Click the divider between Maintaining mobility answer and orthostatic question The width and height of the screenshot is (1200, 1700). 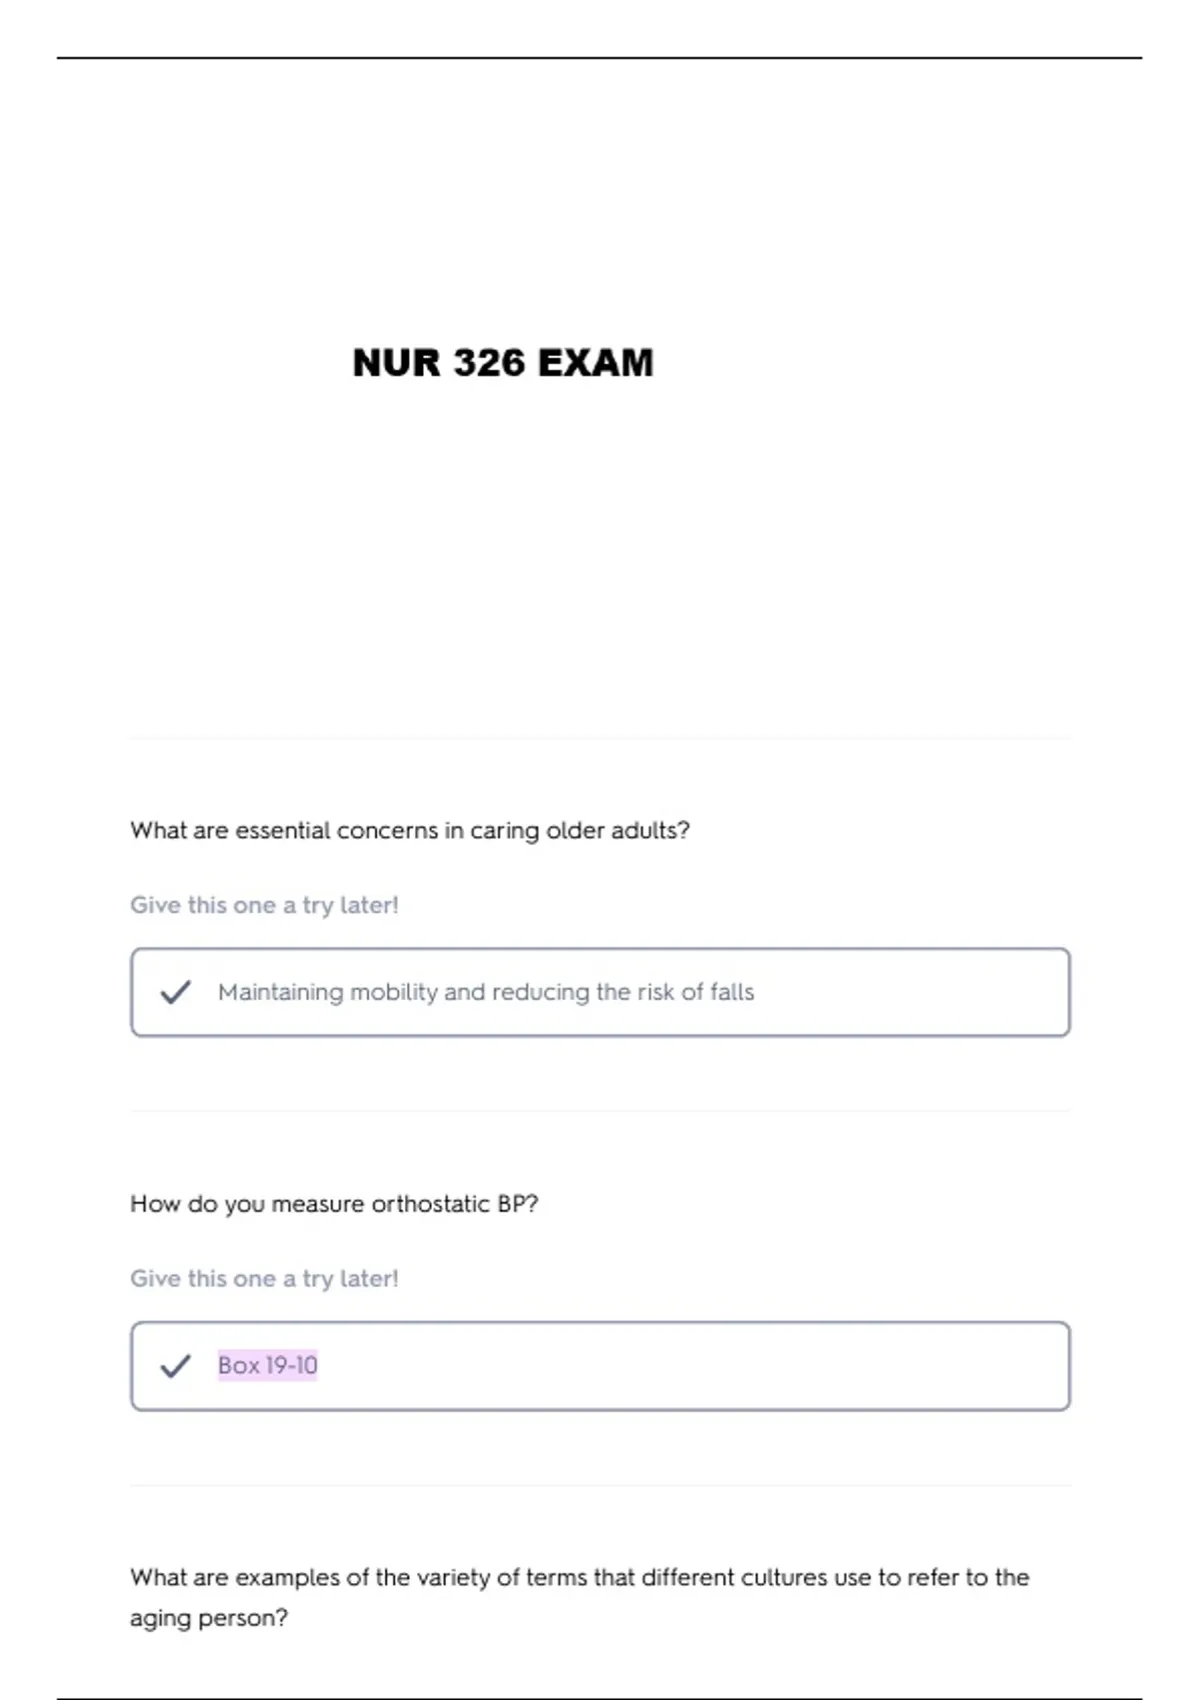600,1111
